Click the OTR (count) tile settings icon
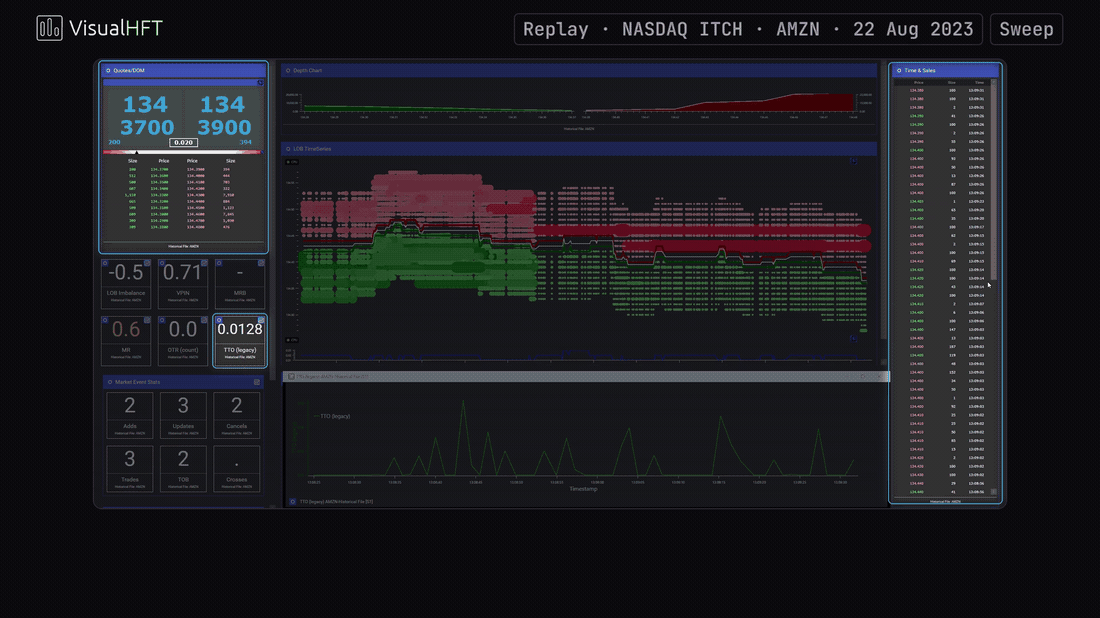 tap(162, 320)
